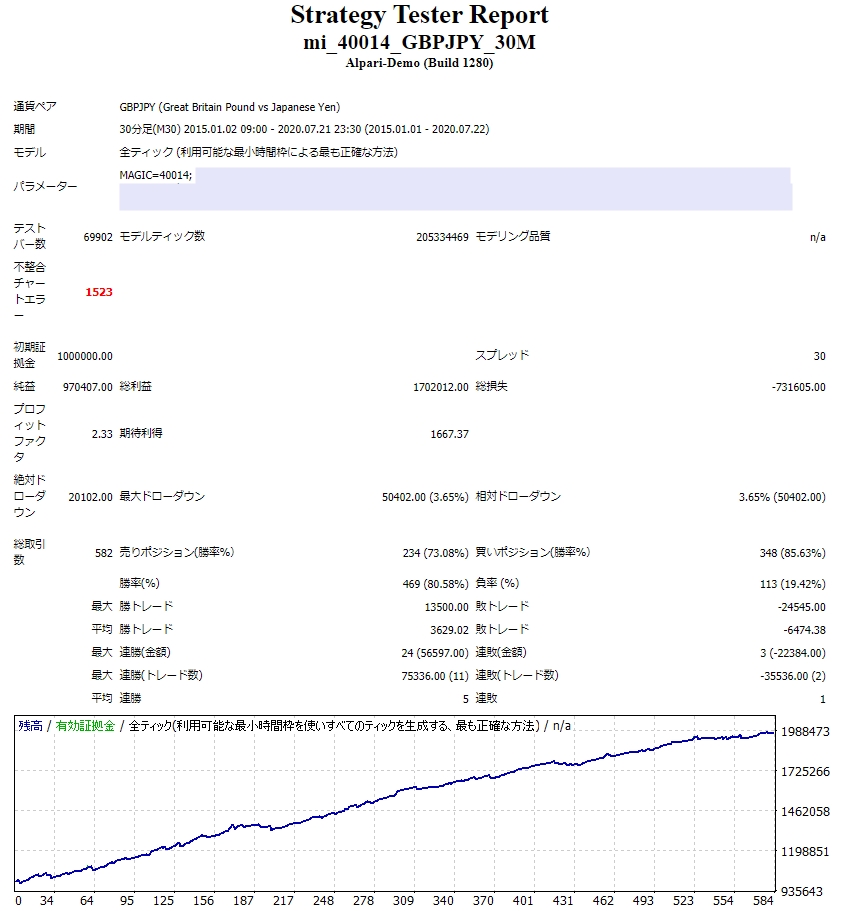Viewport: 845px width, 911px height.
Task: Click the モデル row label
Action: 30,152
